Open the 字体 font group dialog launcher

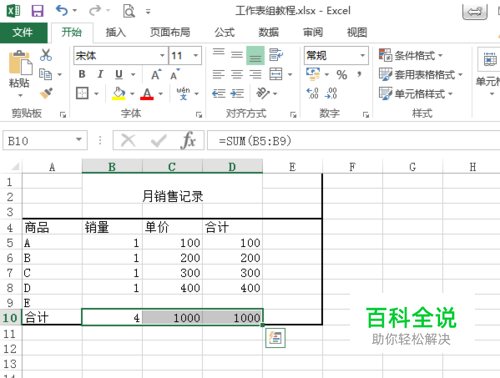(x=199, y=115)
